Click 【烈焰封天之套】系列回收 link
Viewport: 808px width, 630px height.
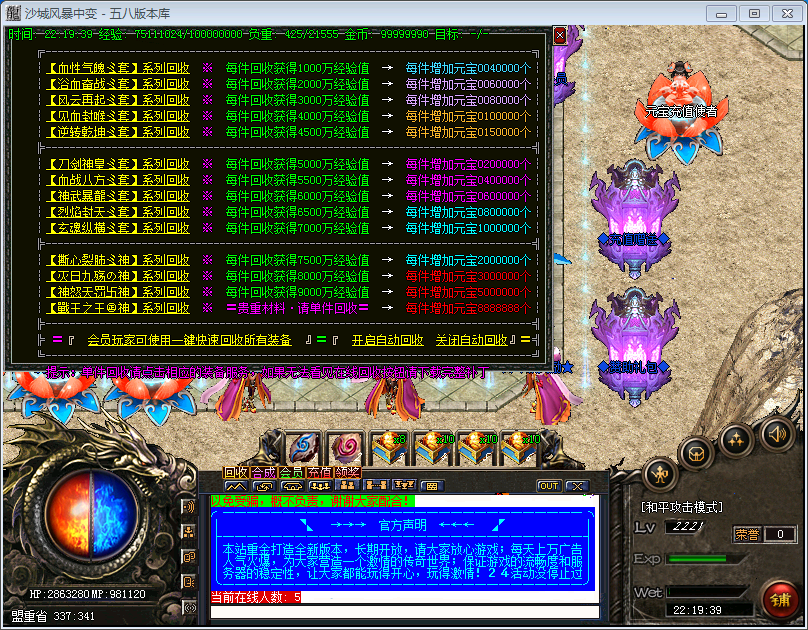tap(118, 212)
